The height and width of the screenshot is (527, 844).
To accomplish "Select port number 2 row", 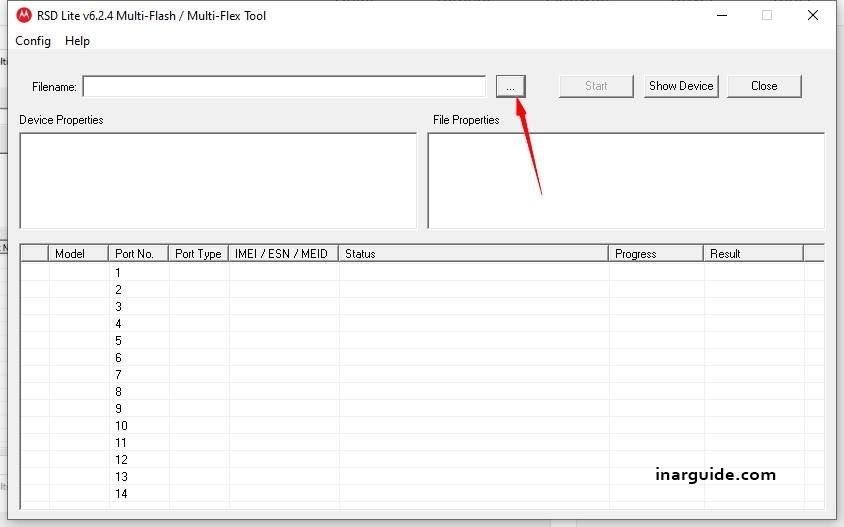I will (x=422, y=290).
